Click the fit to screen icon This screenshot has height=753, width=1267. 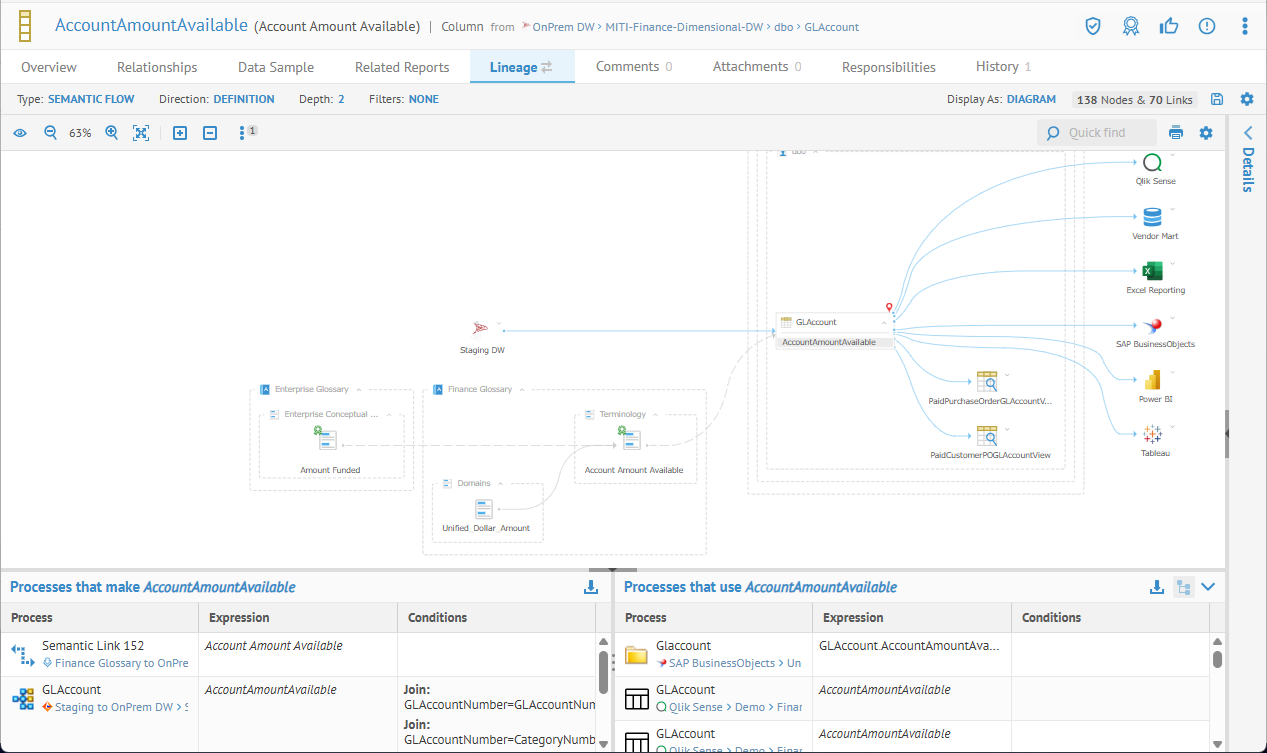pyautogui.click(x=141, y=133)
